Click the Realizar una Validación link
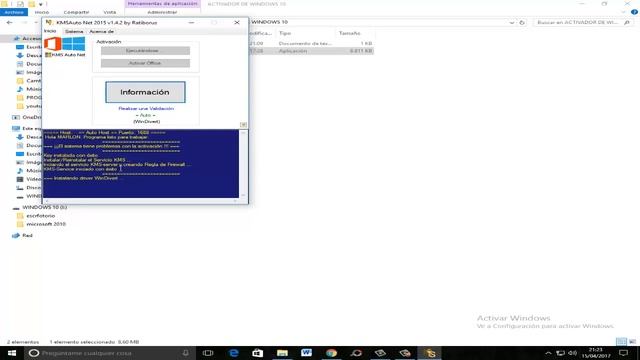 (146, 109)
